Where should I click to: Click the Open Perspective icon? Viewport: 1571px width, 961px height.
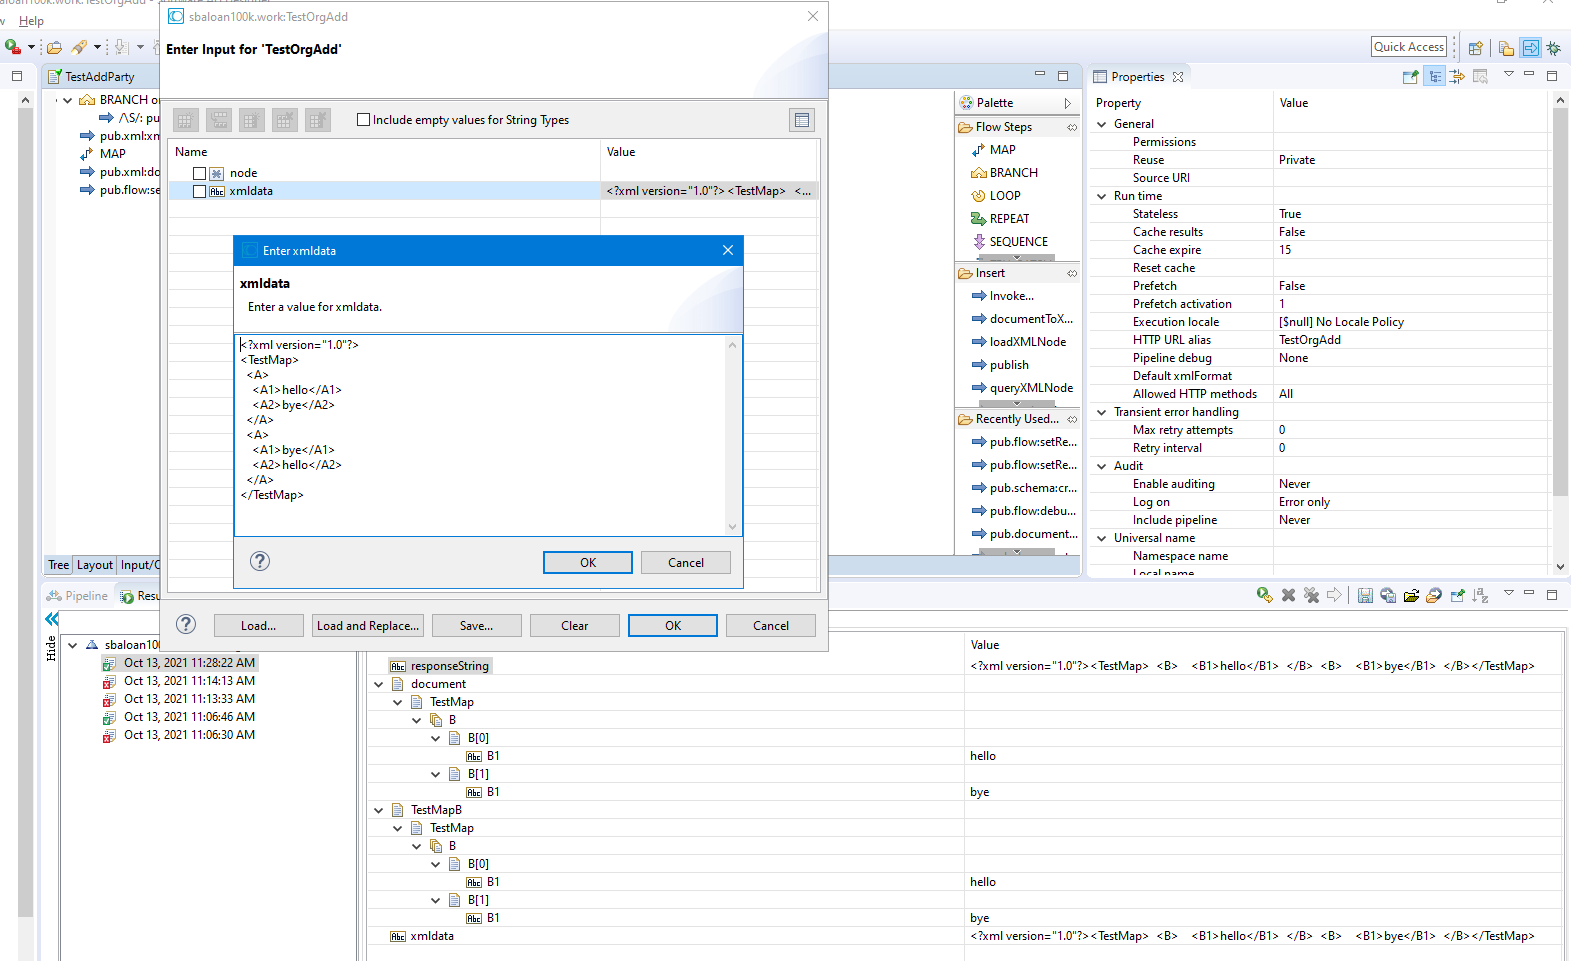[1476, 48]
